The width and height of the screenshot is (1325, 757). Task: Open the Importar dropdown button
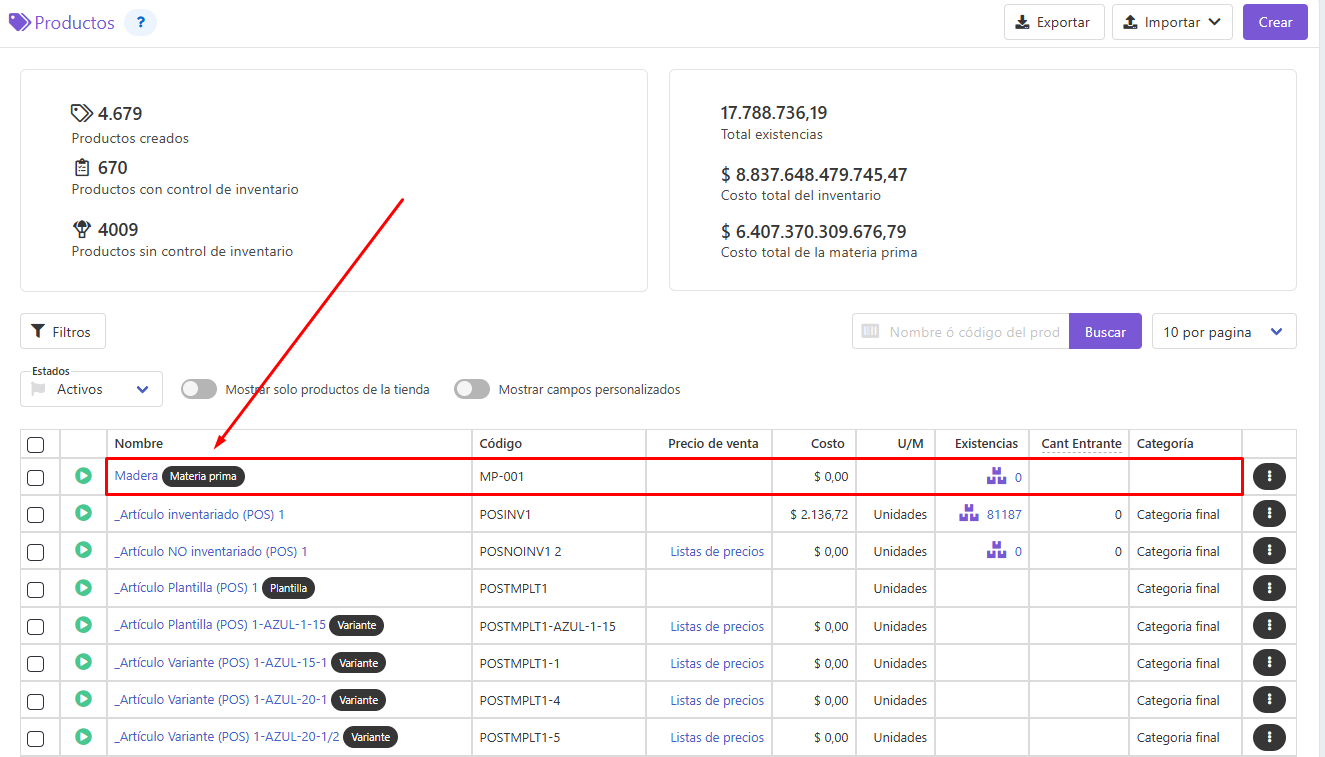tap(1172, 22)
